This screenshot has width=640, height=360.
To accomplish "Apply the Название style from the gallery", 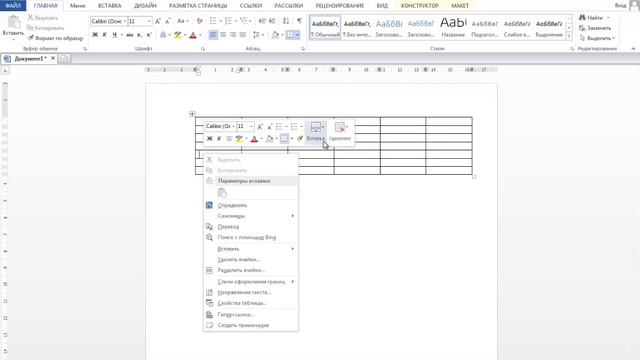I will (x=453, y=27).
